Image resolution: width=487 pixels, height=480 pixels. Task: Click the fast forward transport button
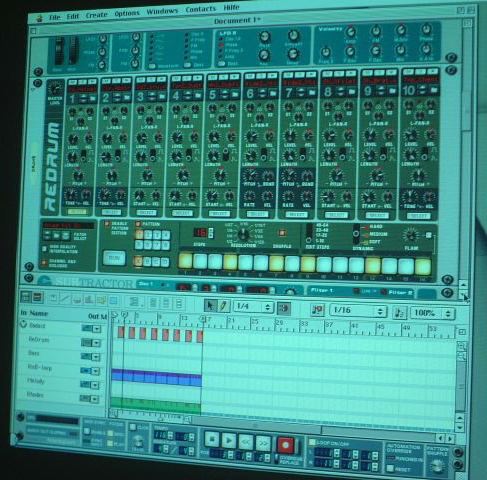tap(263, 443)
